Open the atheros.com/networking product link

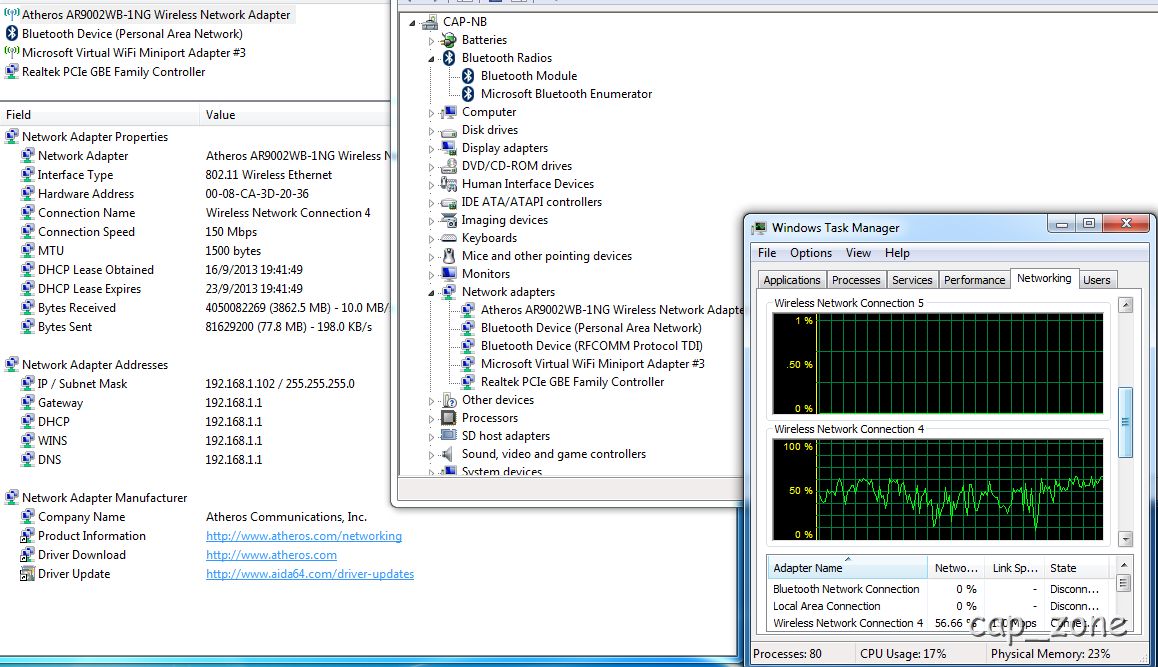tap(304, 536)
